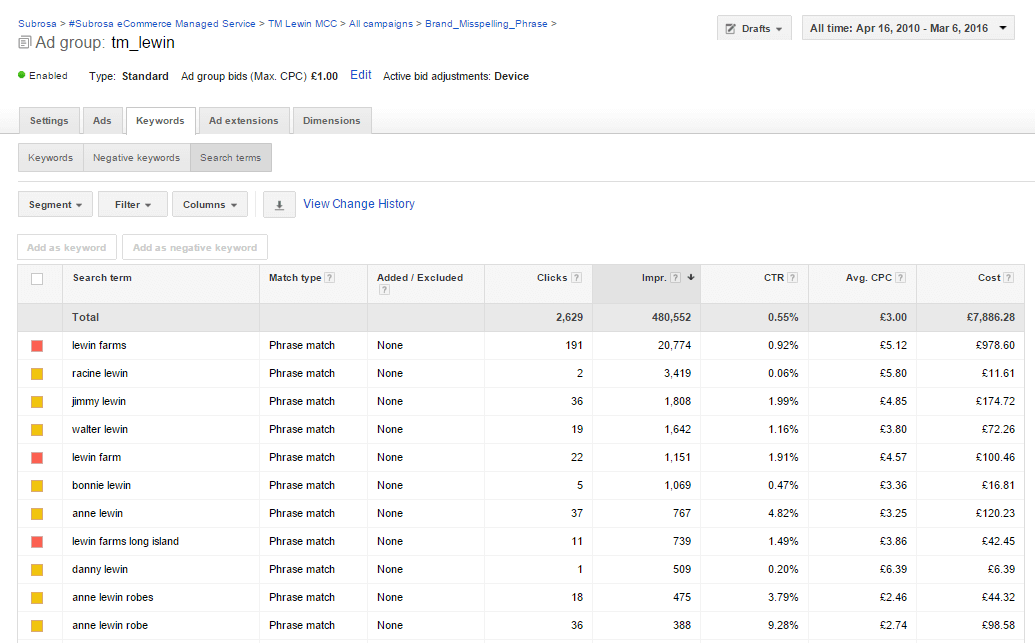The width and height of the screenshot is (1035, 643).
Task: Click the search term 'bonnie lewin'
Action: click(102, 486)
